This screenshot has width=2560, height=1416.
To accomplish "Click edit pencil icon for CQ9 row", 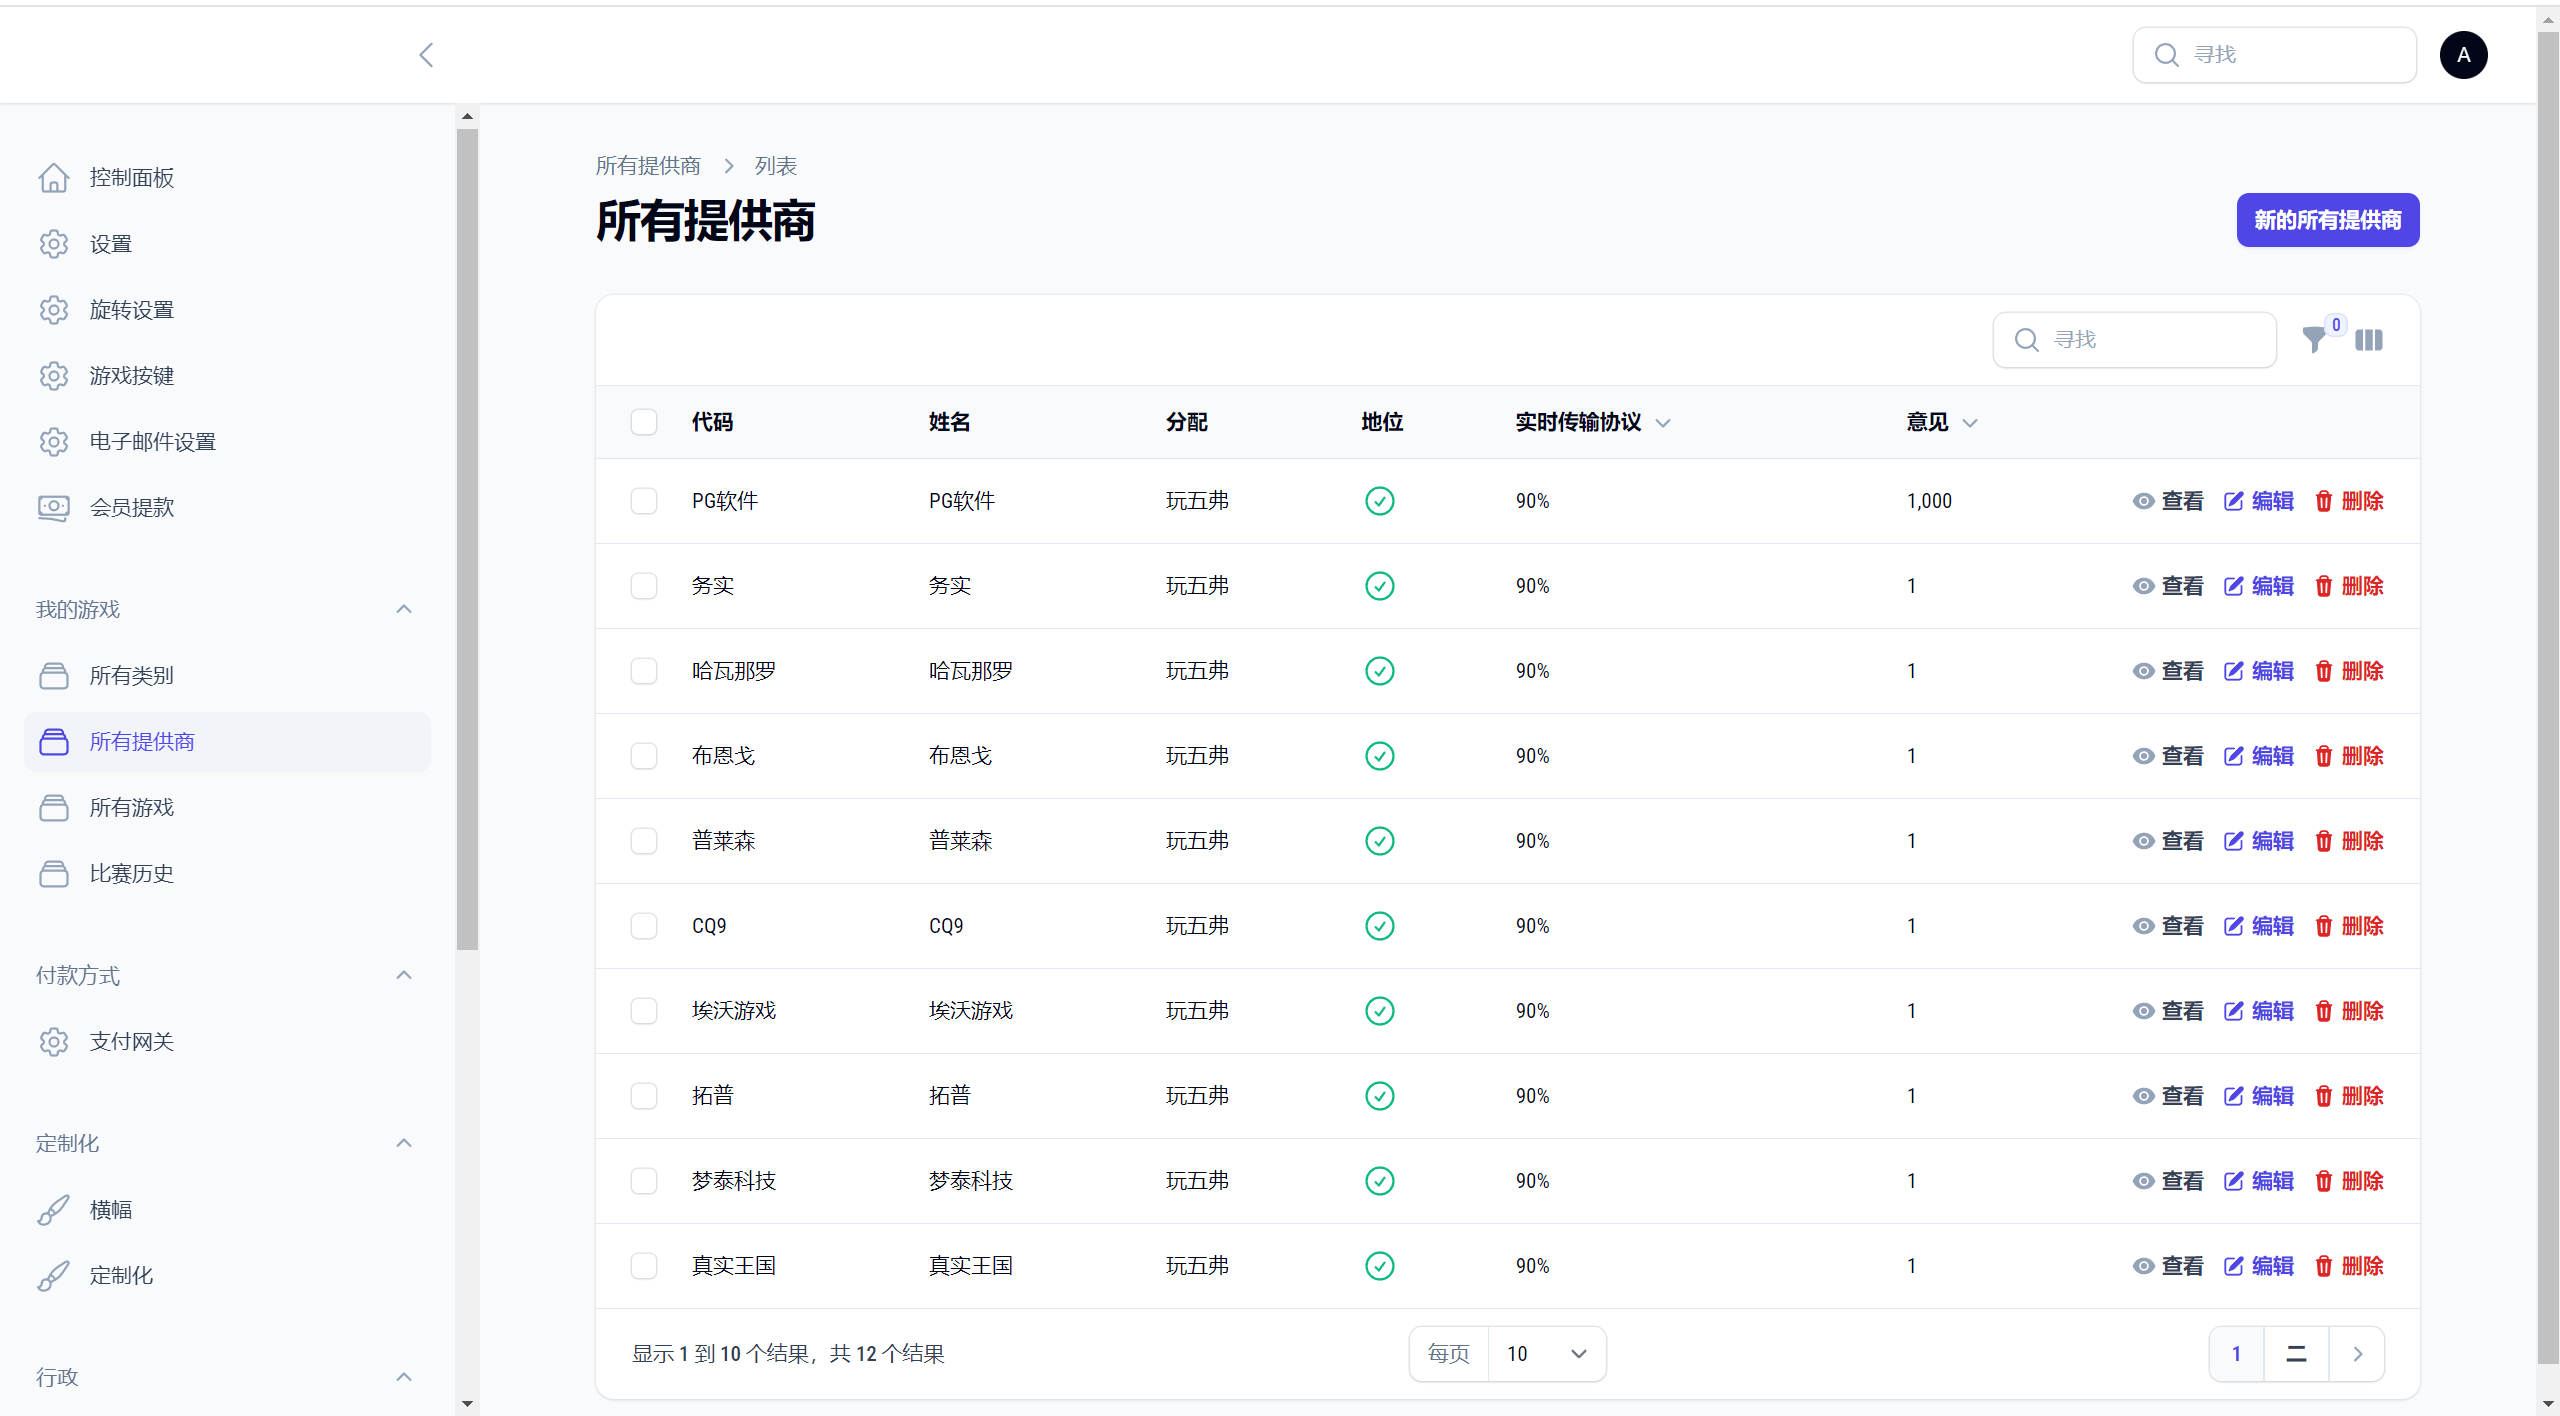I will (2233, 926).
